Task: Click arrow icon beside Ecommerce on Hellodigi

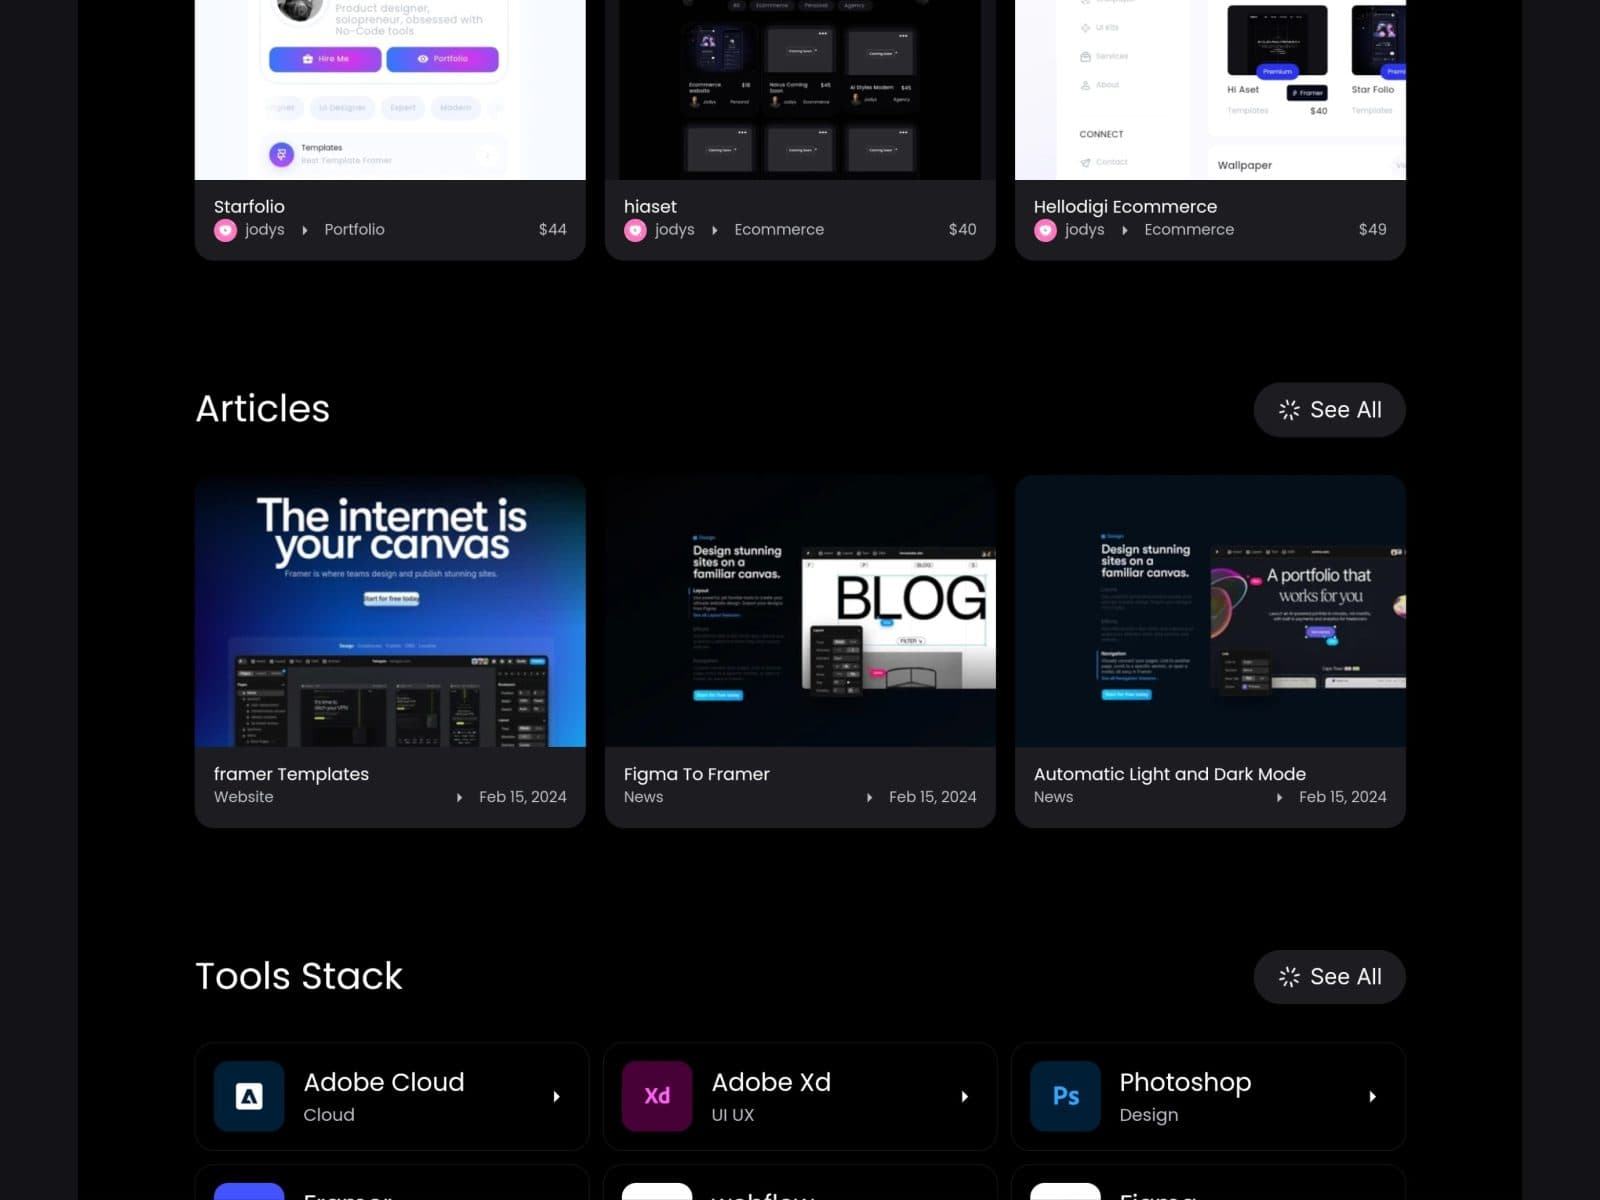Action: [1125, 230]
